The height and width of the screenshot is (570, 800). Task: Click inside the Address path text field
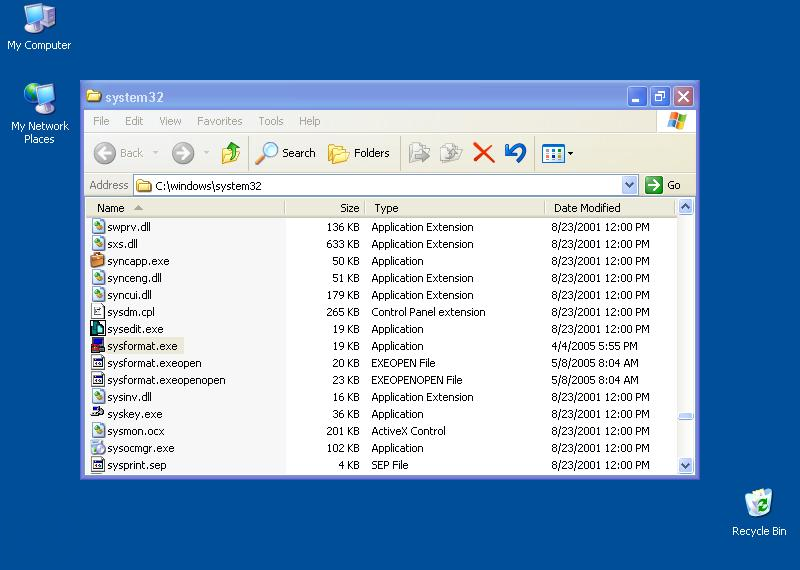pyautogui.click(x=380, y=185)
